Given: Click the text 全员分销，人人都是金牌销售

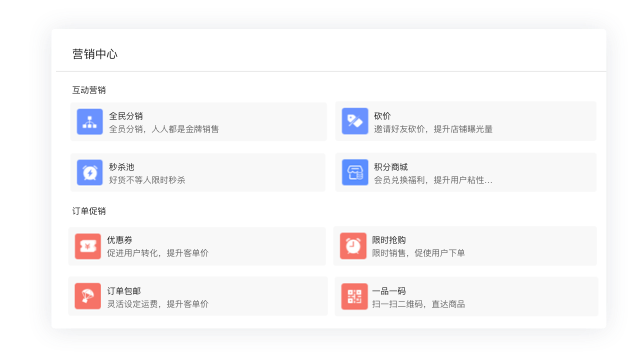Looking at the screenshot, I should (164, 129).
